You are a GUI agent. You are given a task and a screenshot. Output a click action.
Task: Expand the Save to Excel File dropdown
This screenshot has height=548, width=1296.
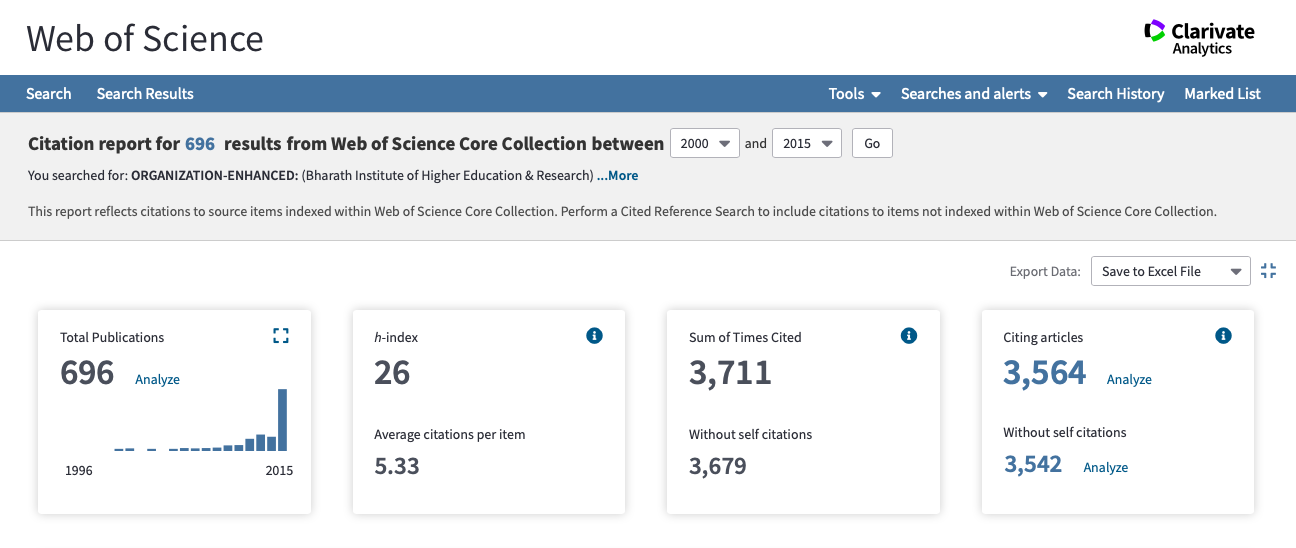point(1169,271)
